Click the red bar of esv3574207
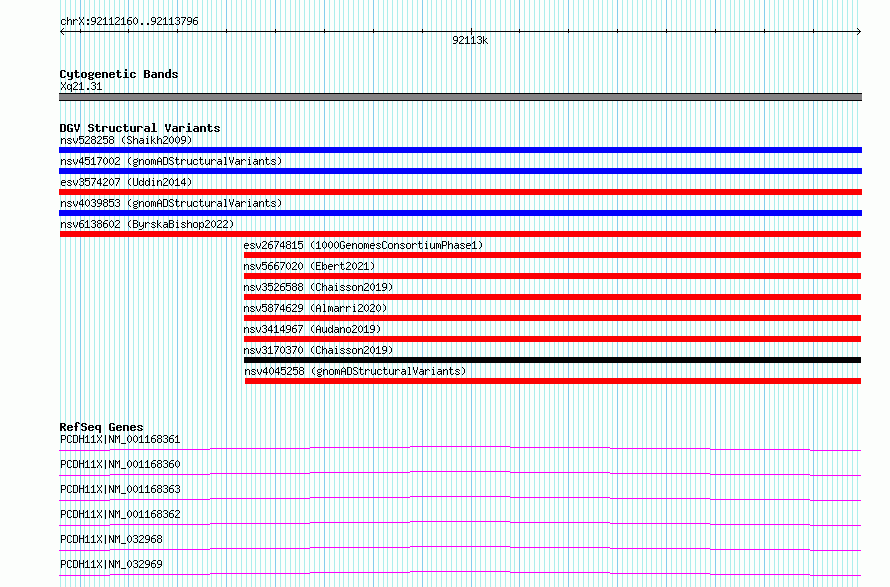The height and width of the screenshot is (587, 890). (460, 192)
